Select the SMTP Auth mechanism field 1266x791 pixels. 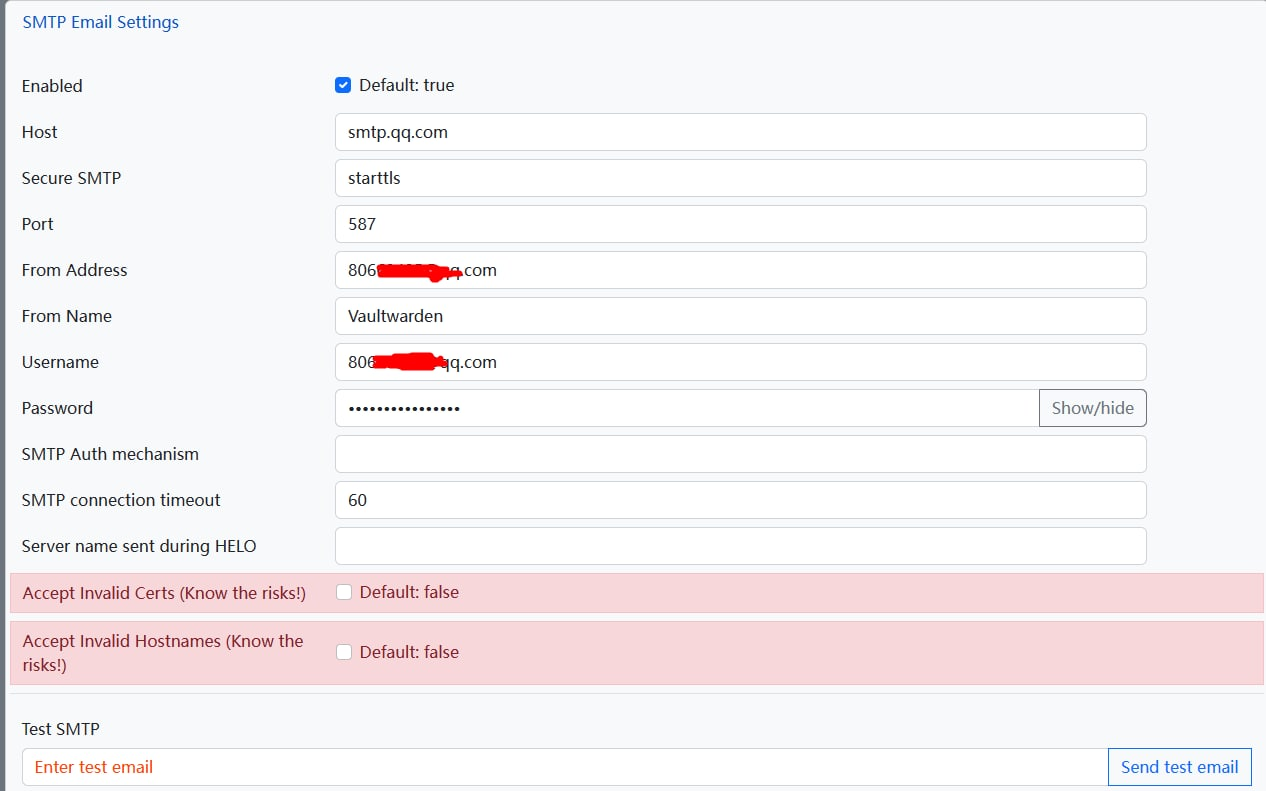[x=740, y=454]
